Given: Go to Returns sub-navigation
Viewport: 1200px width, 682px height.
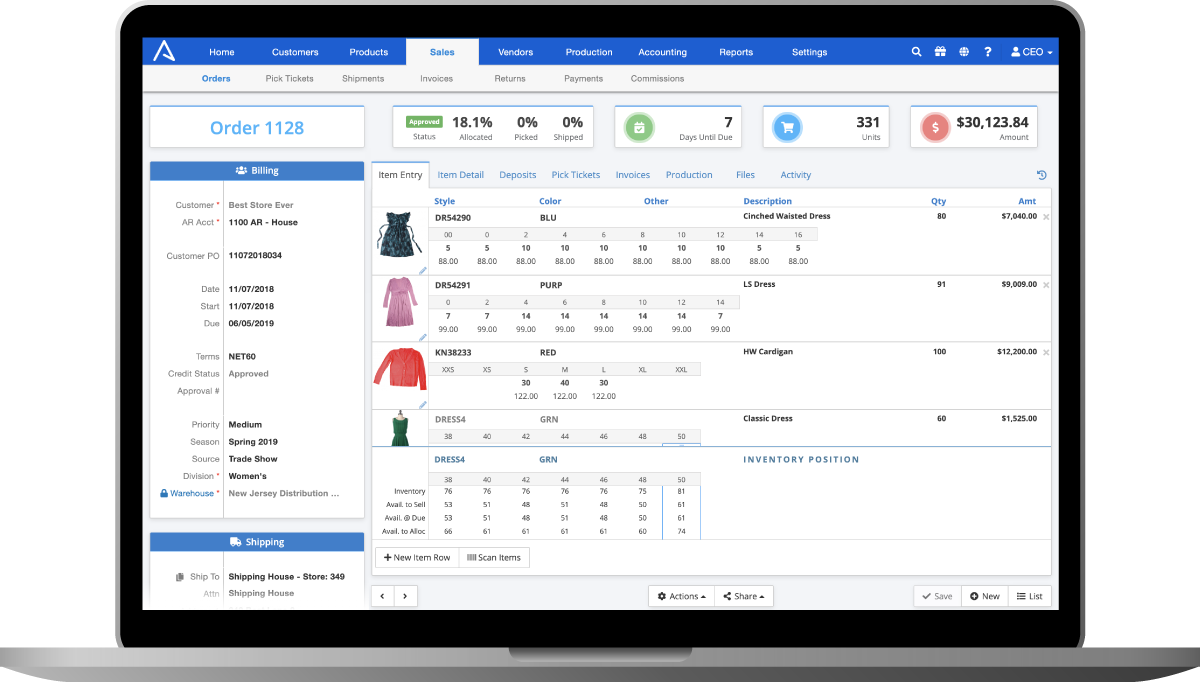Looking at the screenshot, I should (510, 79).
